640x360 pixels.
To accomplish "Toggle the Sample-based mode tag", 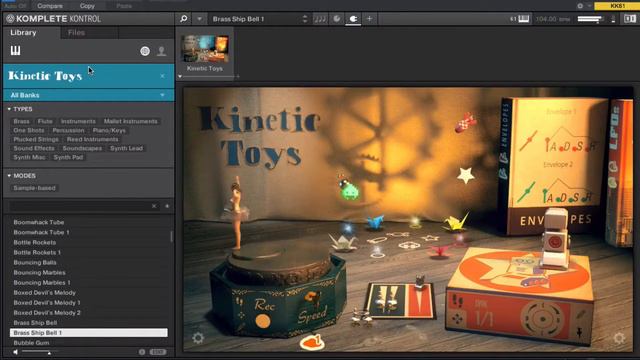I will pos(34,188).
